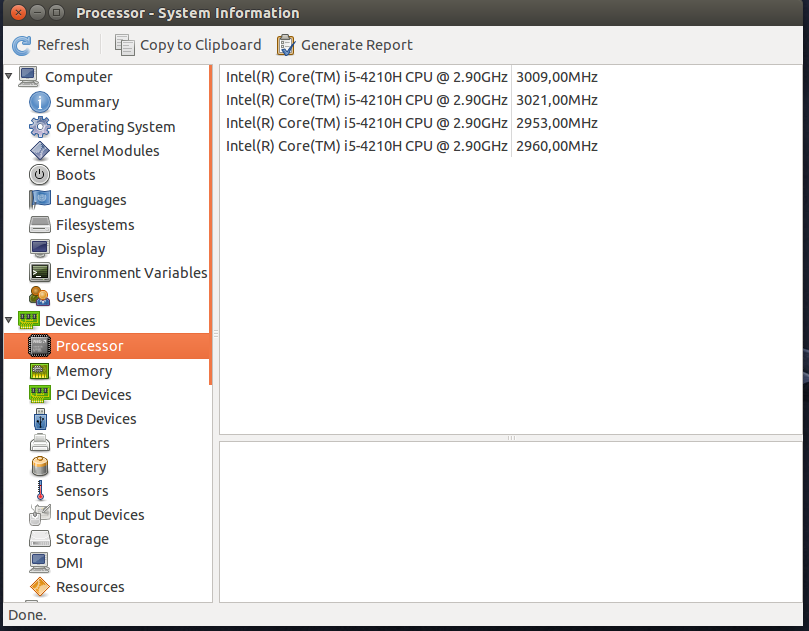Click the Display monitor icon

pos(40,249)
